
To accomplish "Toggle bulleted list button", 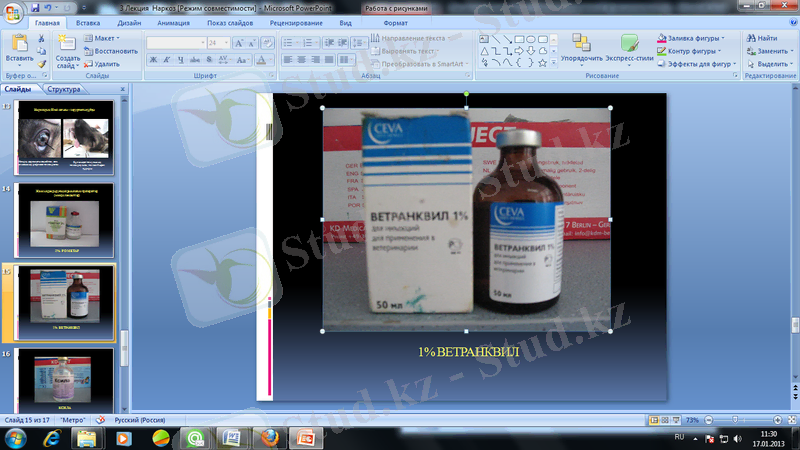I will point(288,43).
